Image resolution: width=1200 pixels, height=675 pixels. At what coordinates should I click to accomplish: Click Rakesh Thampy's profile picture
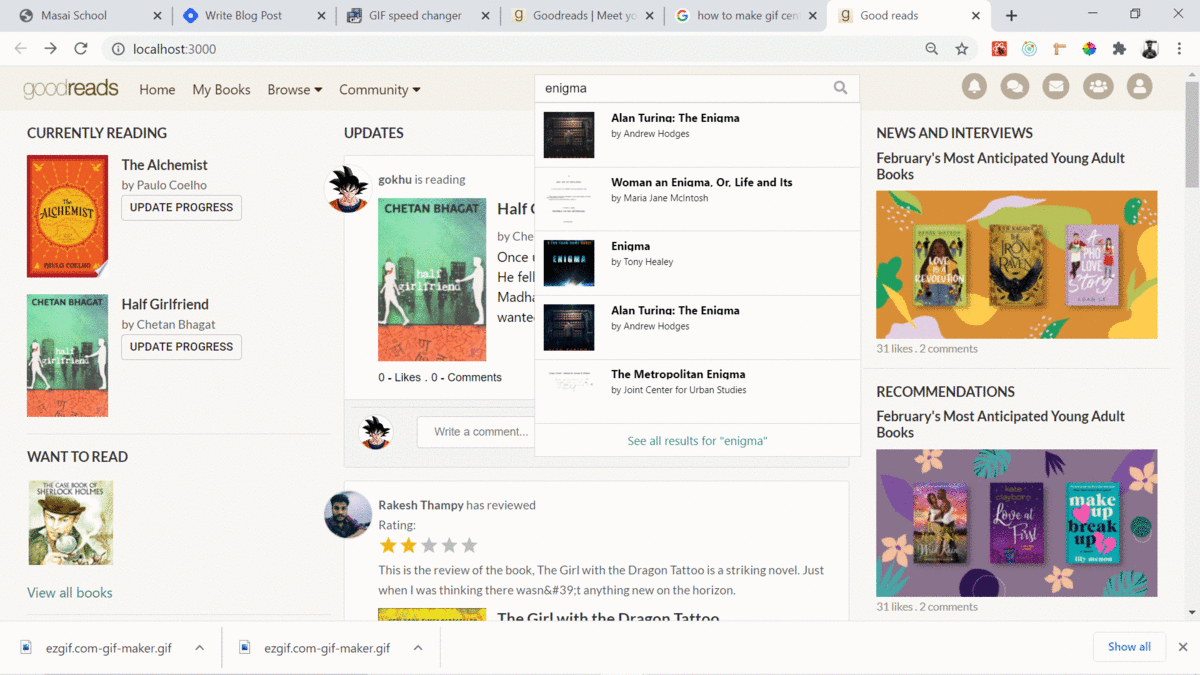click(x=348, y=514)
